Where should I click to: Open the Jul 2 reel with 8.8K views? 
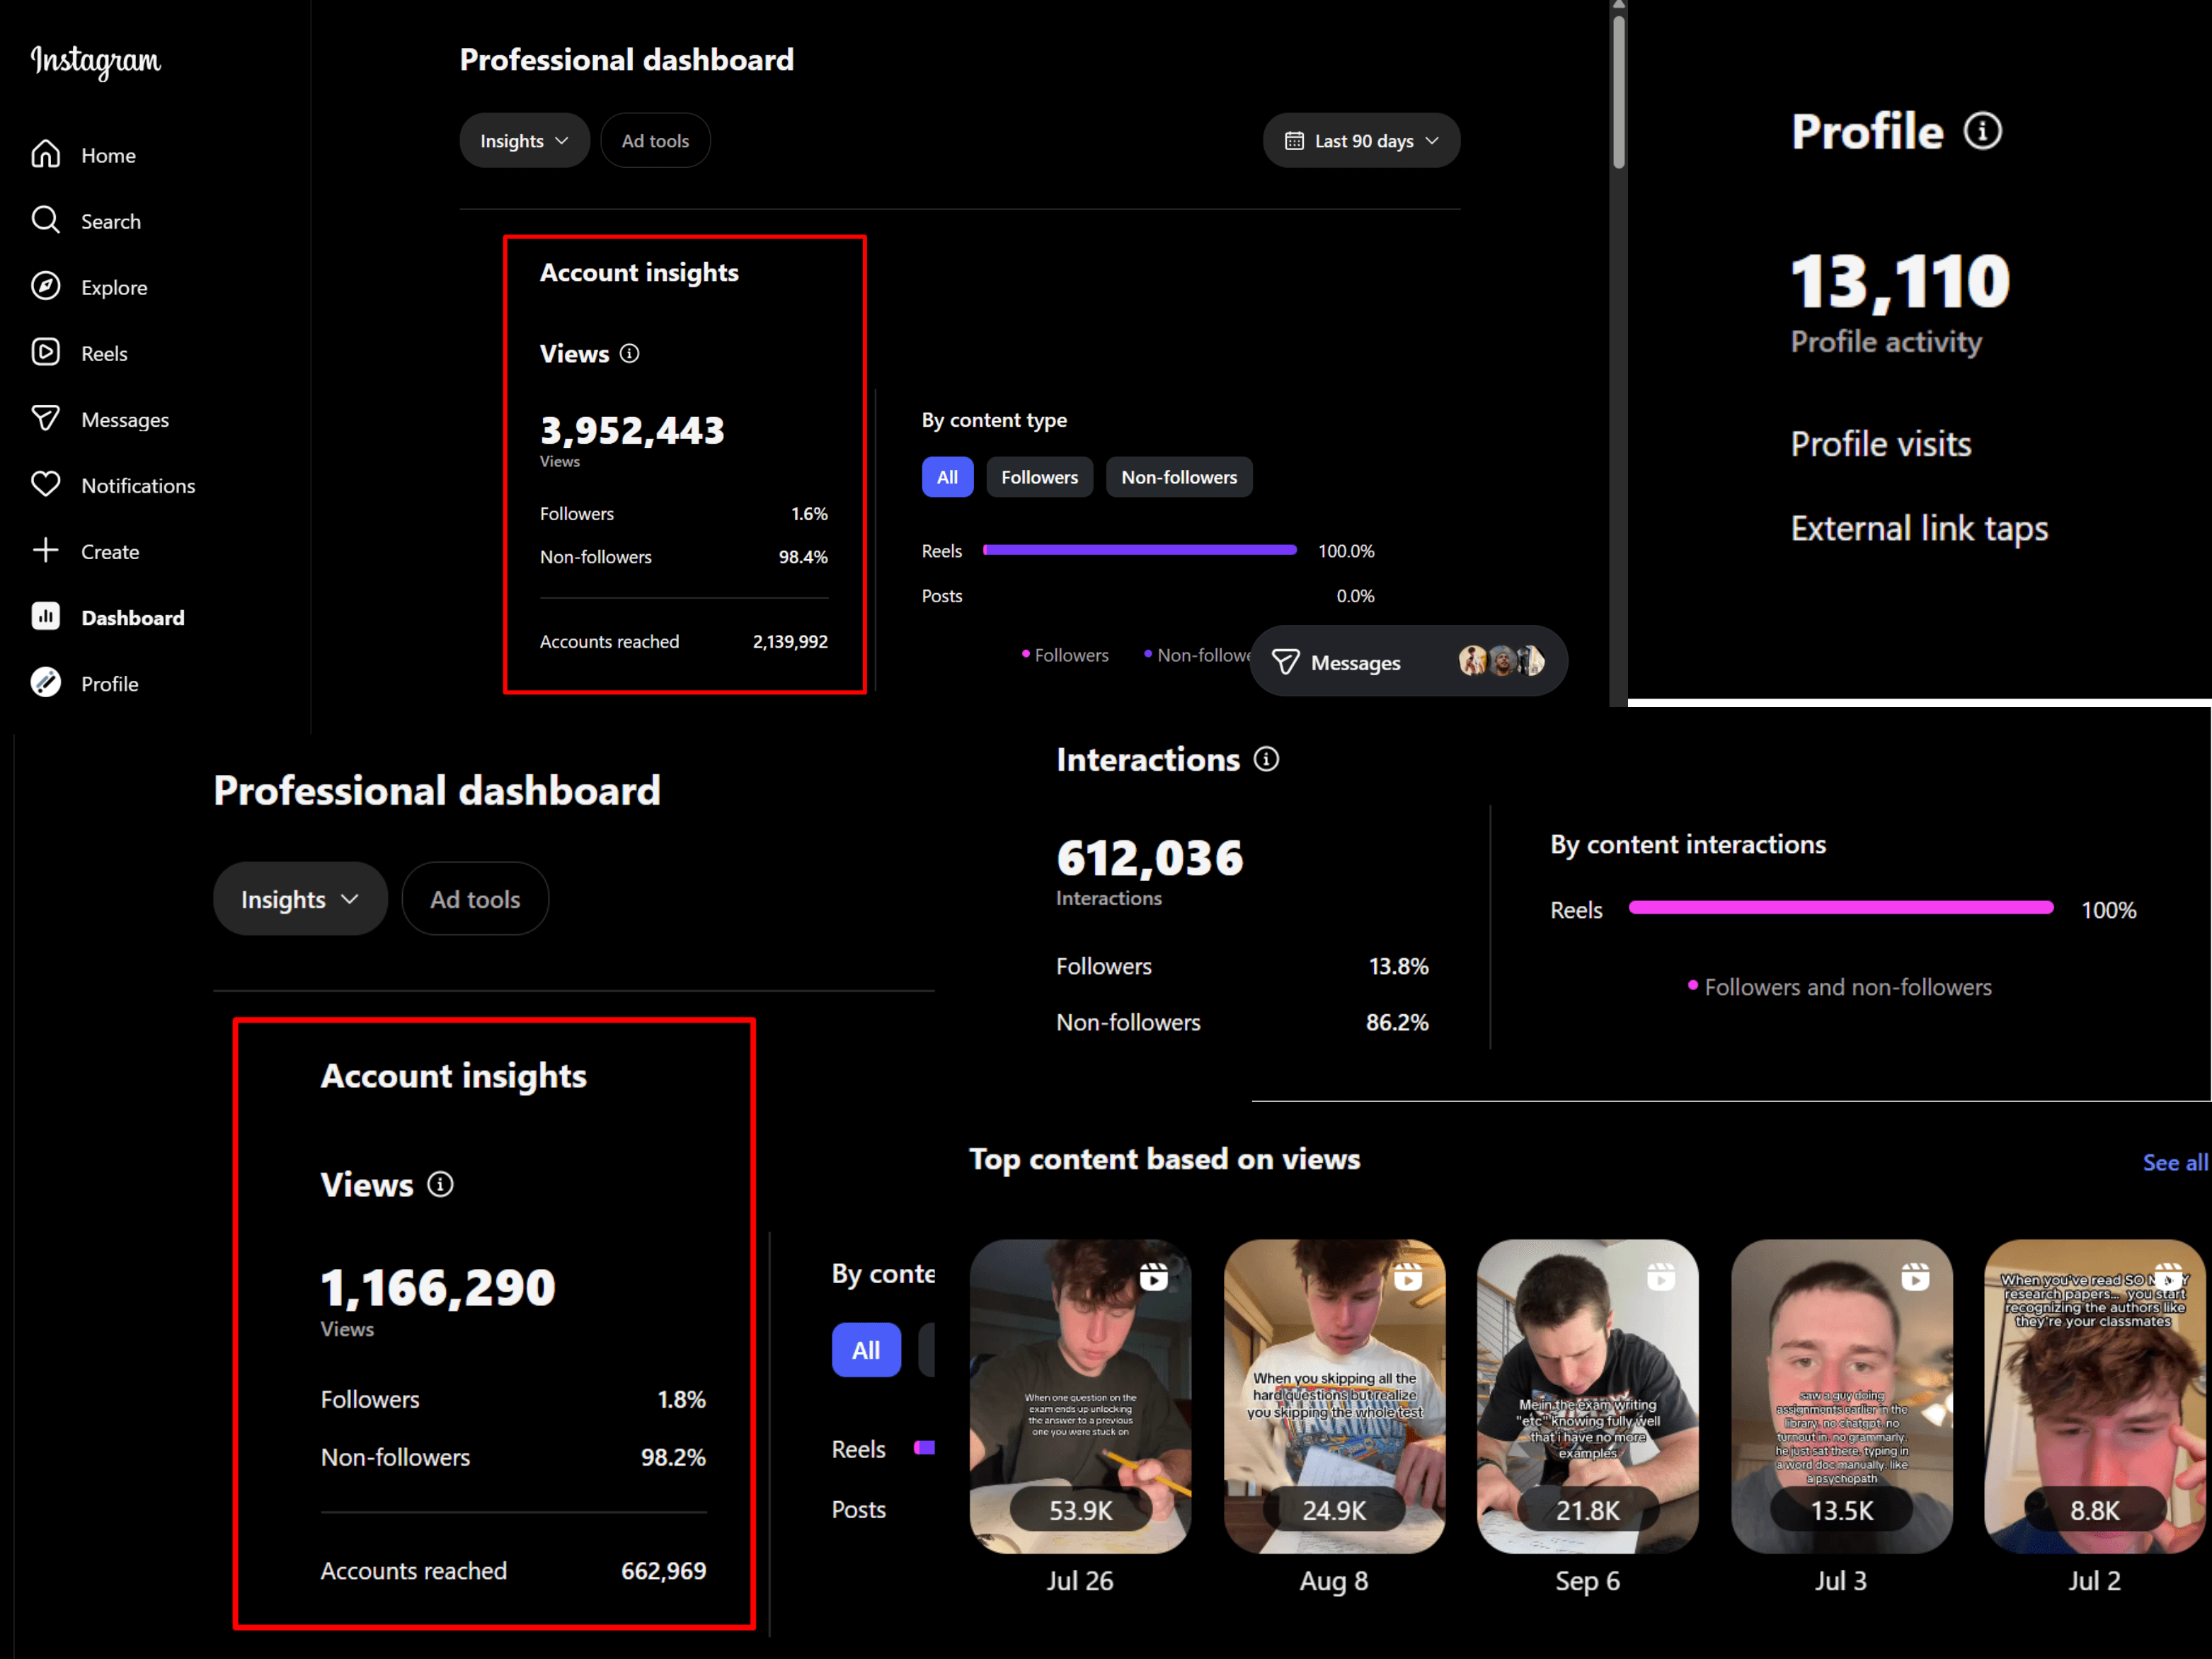pyautogui.click(x=2095, y=1396)
